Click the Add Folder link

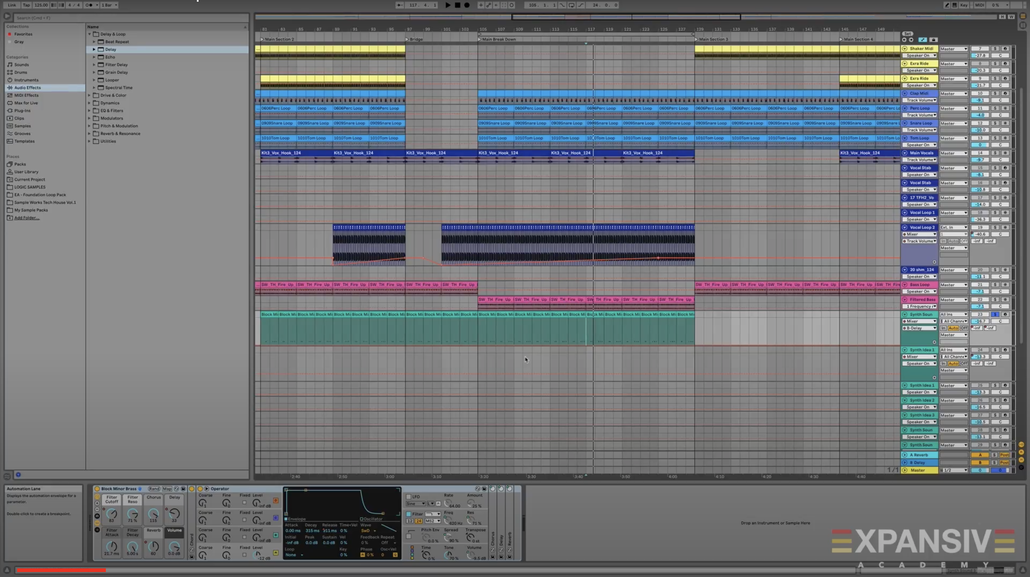(x=26, y=218)
